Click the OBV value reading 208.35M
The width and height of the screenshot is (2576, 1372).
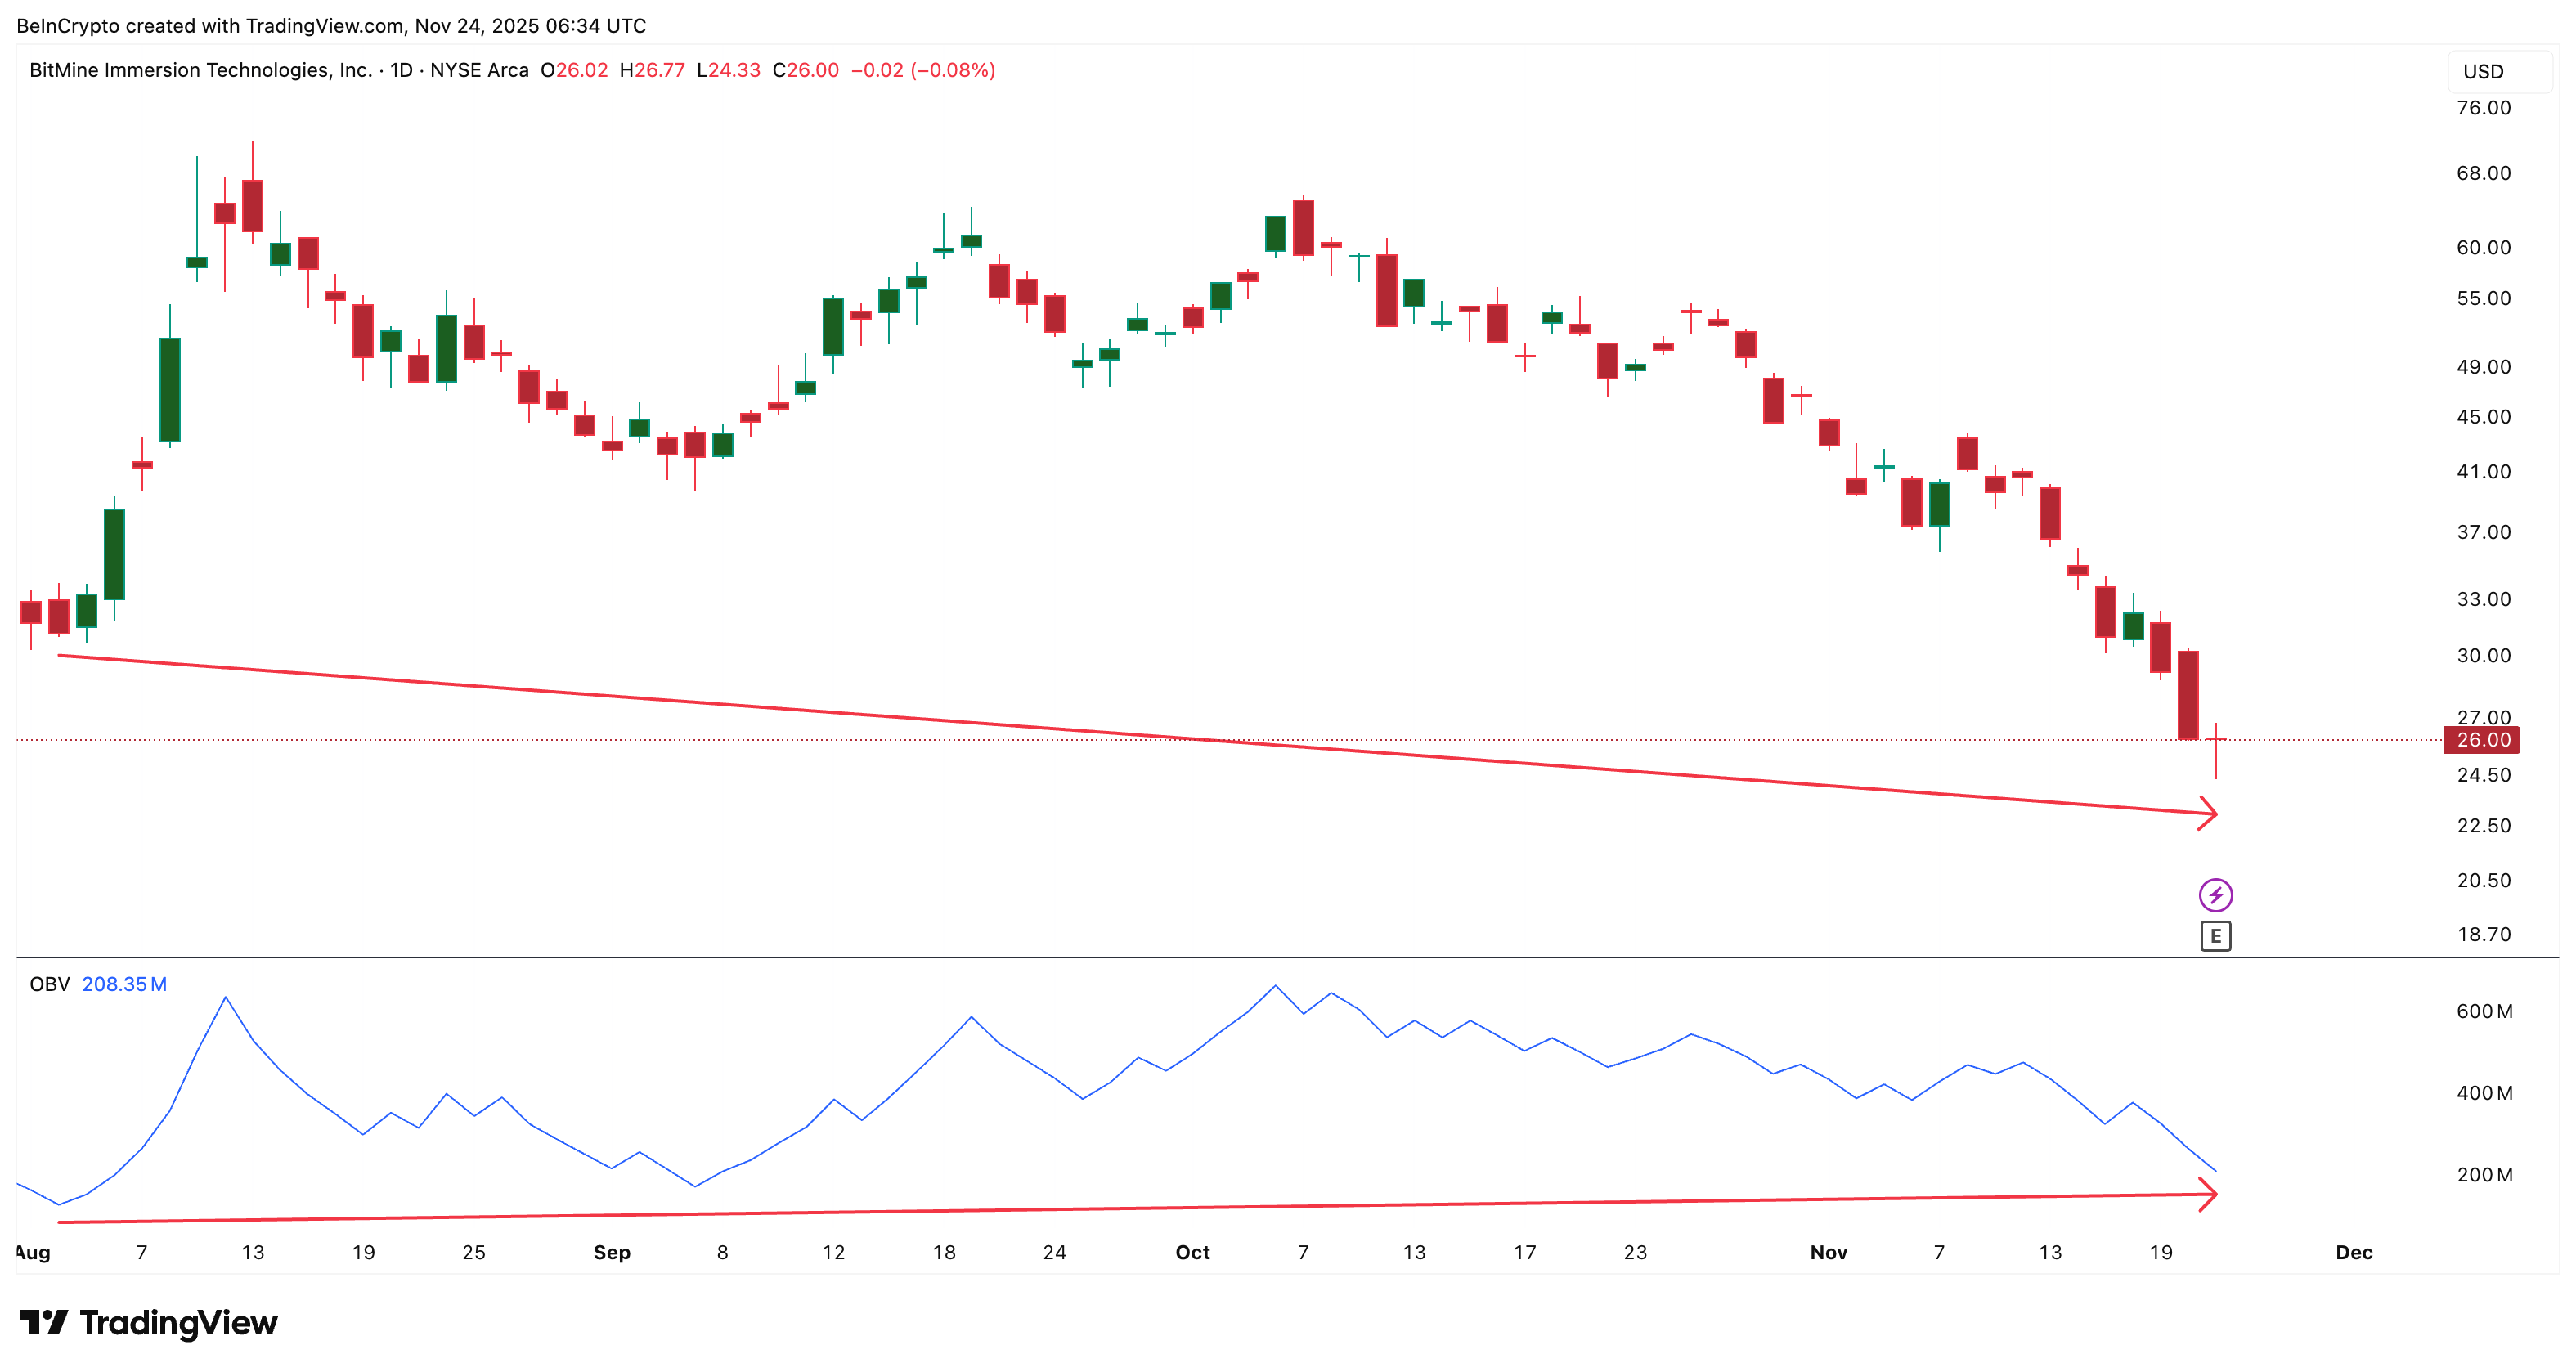point(125,984)
